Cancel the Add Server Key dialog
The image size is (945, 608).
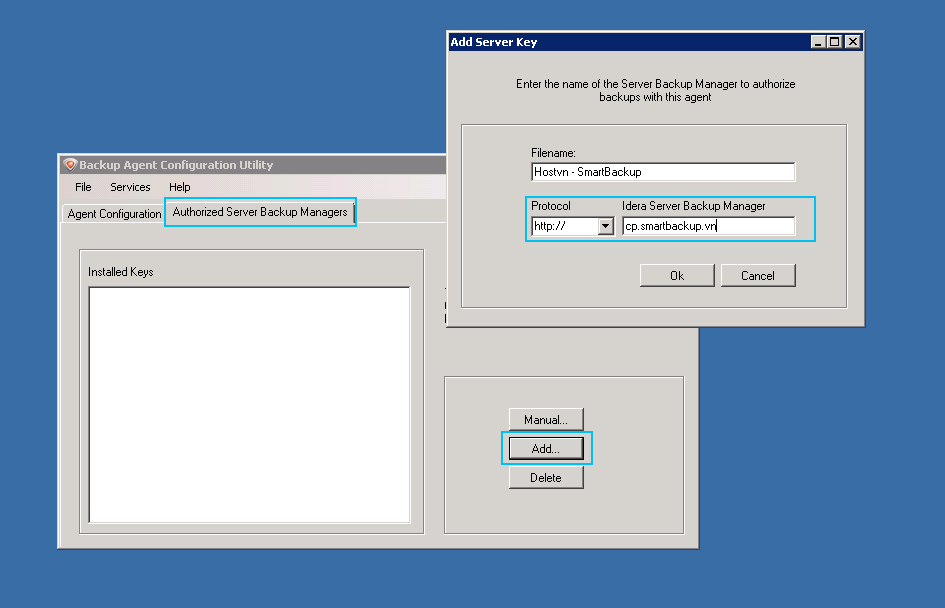tap(758, 275)
